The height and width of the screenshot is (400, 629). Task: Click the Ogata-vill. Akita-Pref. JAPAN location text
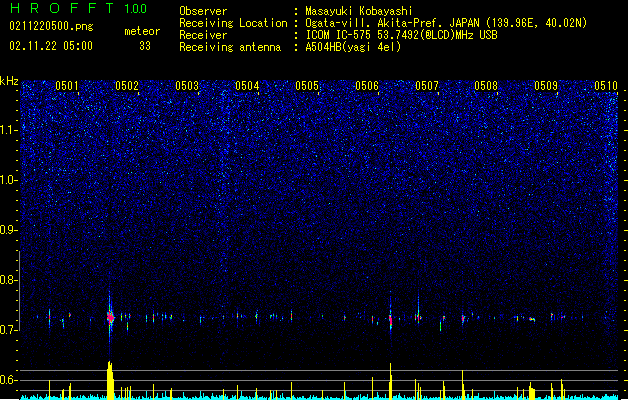click(446, 23)
